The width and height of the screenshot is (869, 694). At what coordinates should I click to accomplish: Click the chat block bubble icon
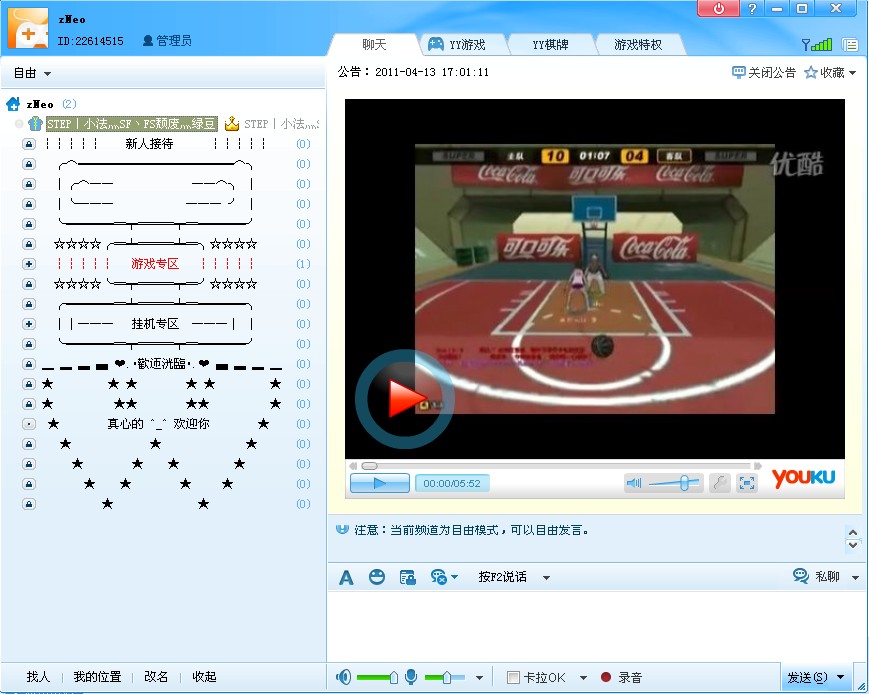point(438,577)
